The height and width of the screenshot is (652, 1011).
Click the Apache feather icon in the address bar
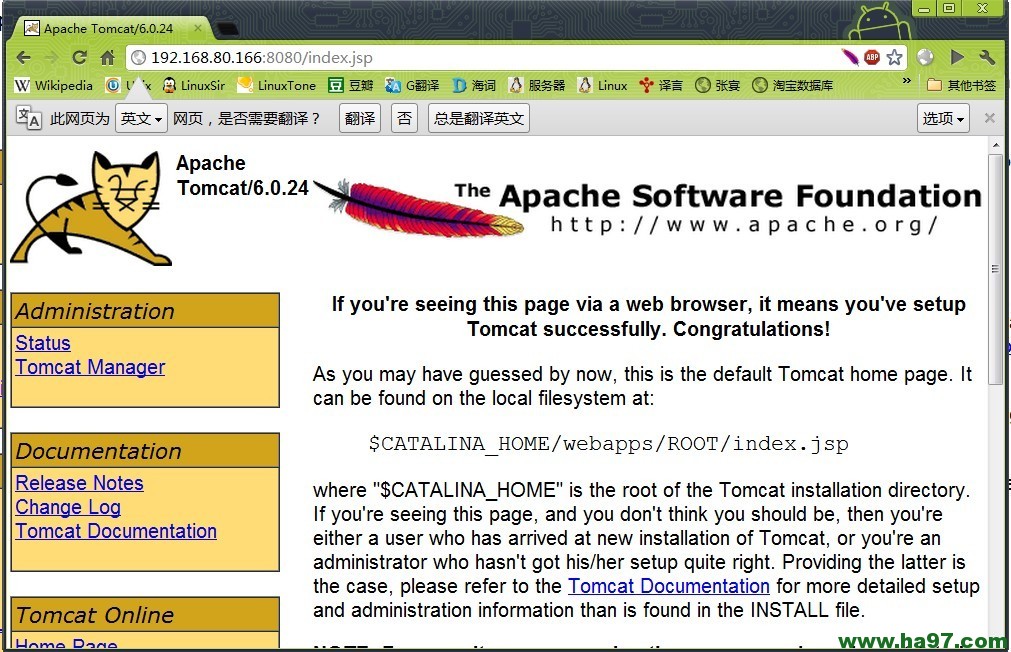(x=849, y=57)
